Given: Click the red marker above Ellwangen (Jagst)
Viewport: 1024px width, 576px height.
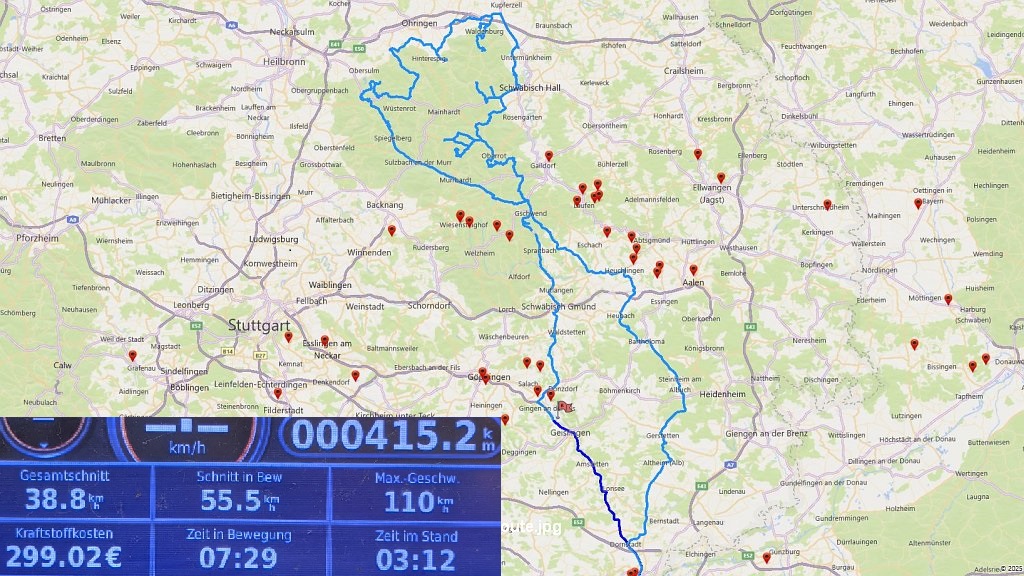Looking at the screenshot, I should tap(720, 178).
